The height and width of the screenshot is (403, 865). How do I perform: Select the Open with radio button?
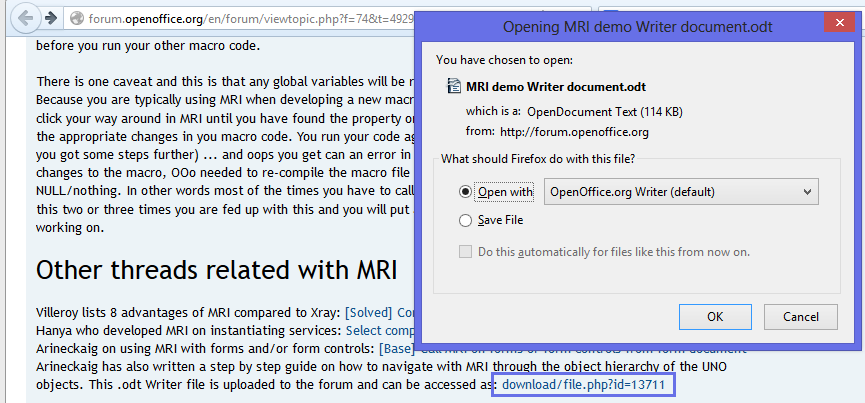click(x=465, y=191)
